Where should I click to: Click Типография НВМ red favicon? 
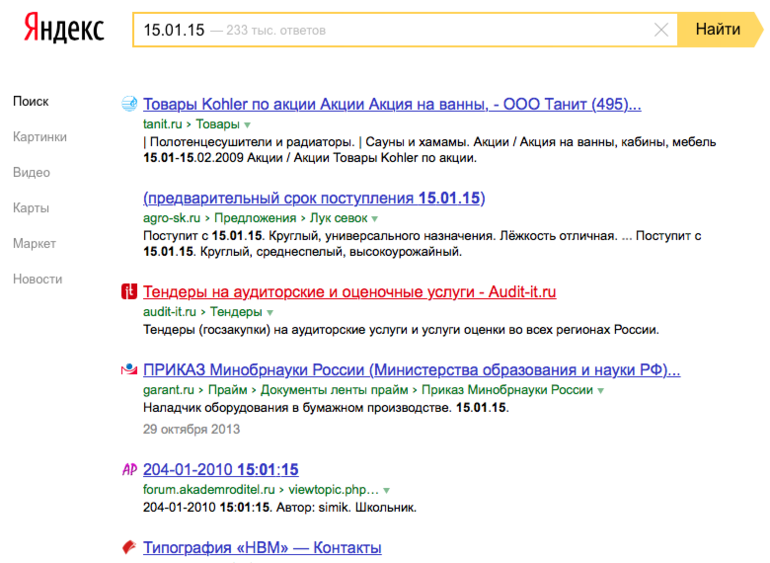pyautogui.click(x=129, y=547)
